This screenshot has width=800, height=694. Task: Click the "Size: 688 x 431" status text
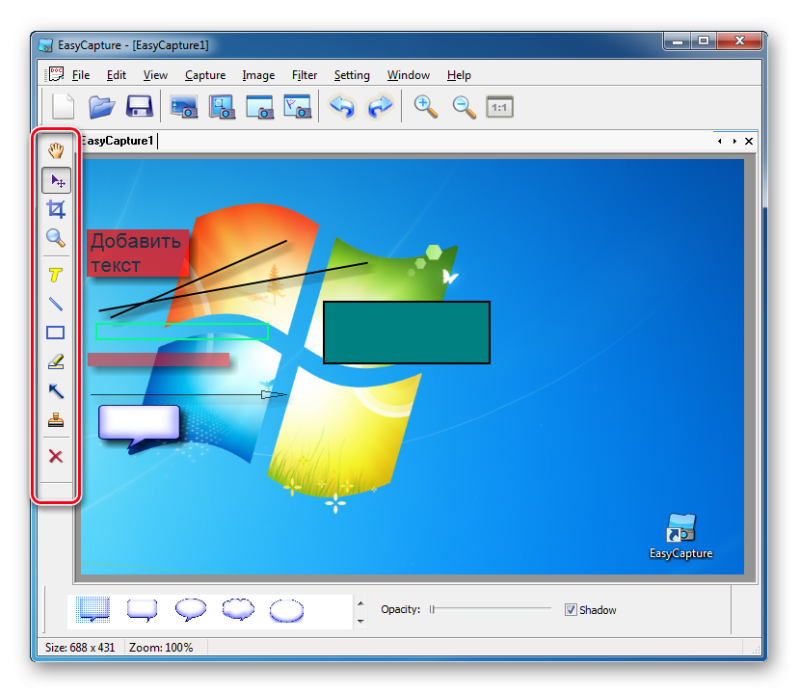(x=80, y=648)
